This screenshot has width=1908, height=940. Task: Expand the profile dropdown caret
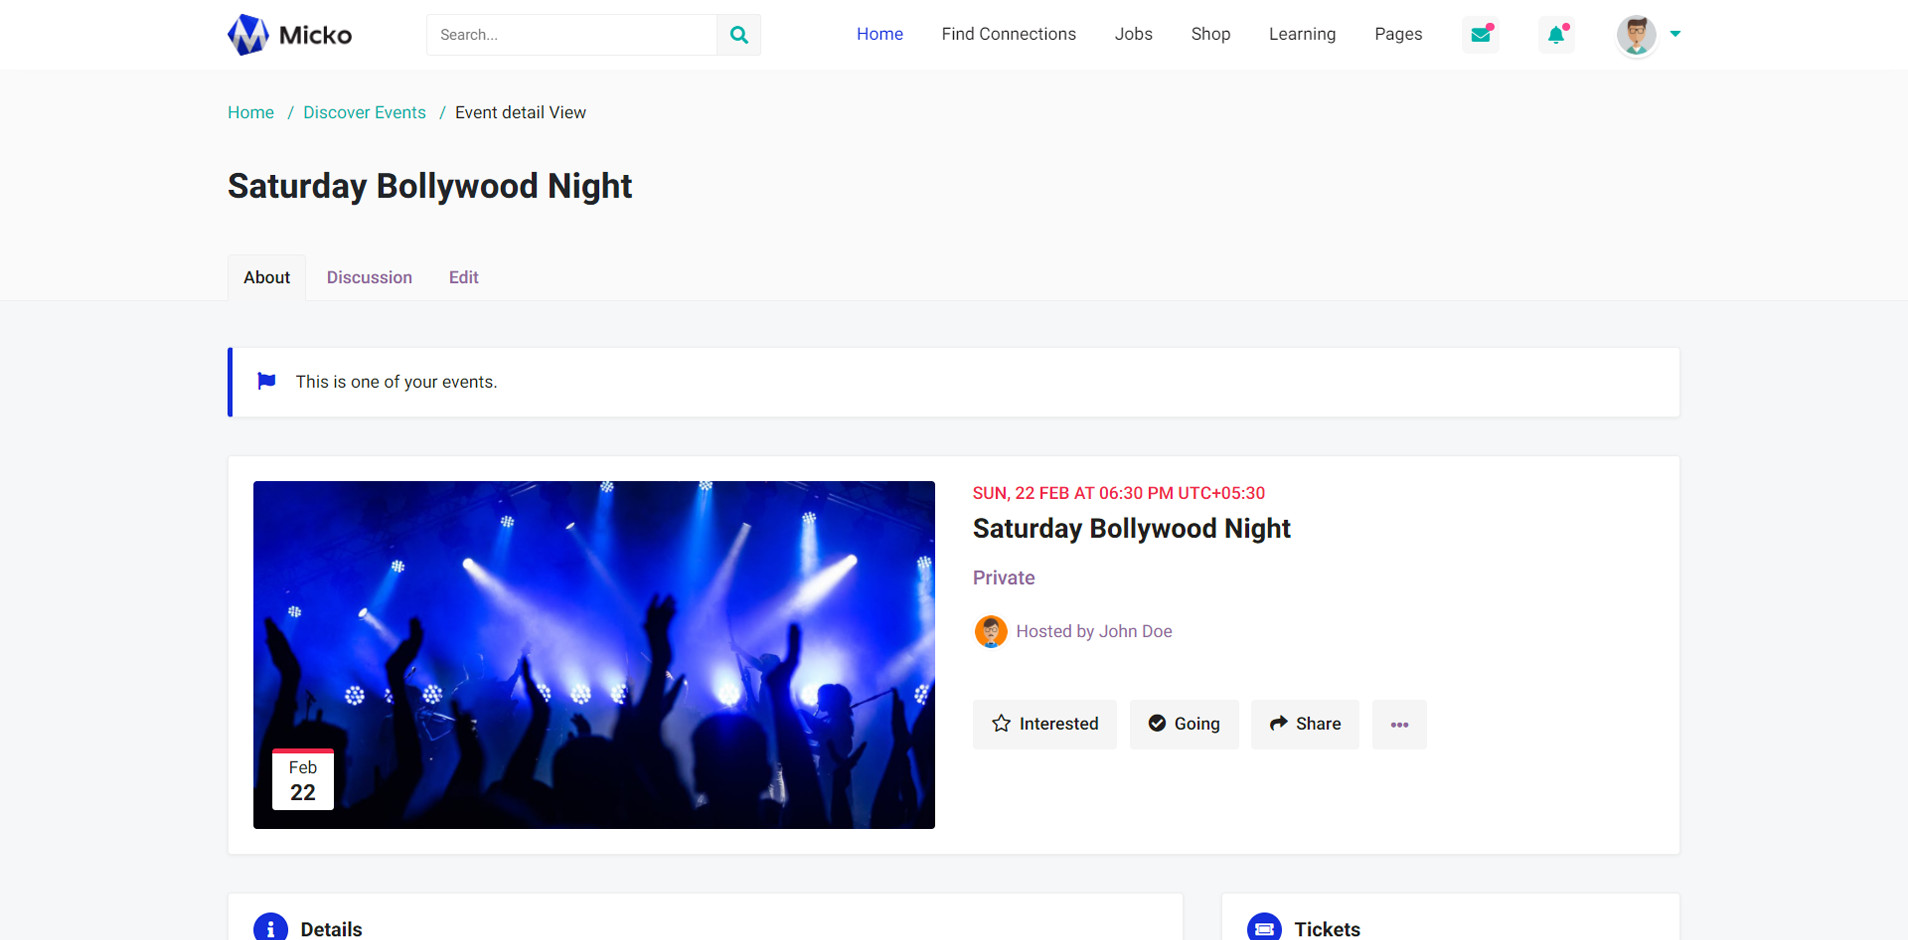point(1675,34)
